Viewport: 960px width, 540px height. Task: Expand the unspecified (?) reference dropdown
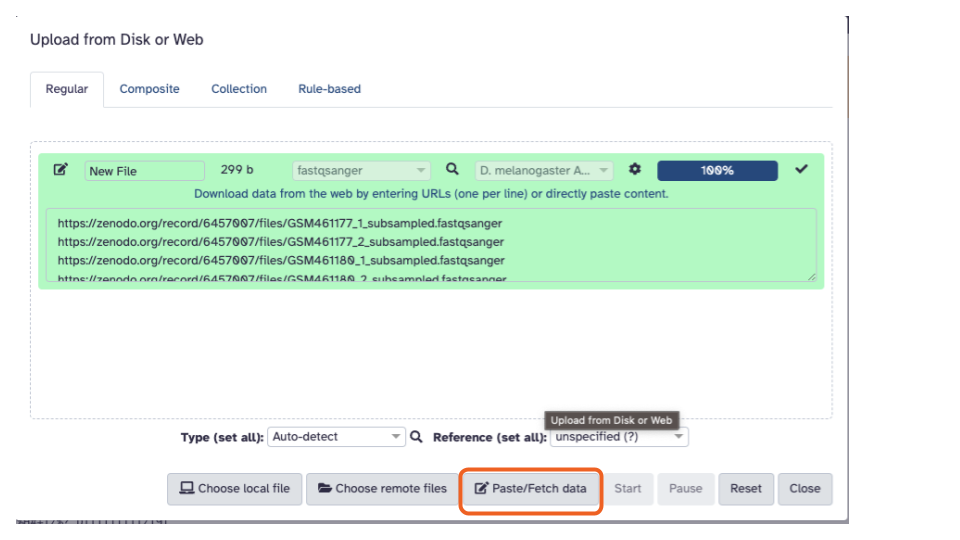tap(619, 437)
